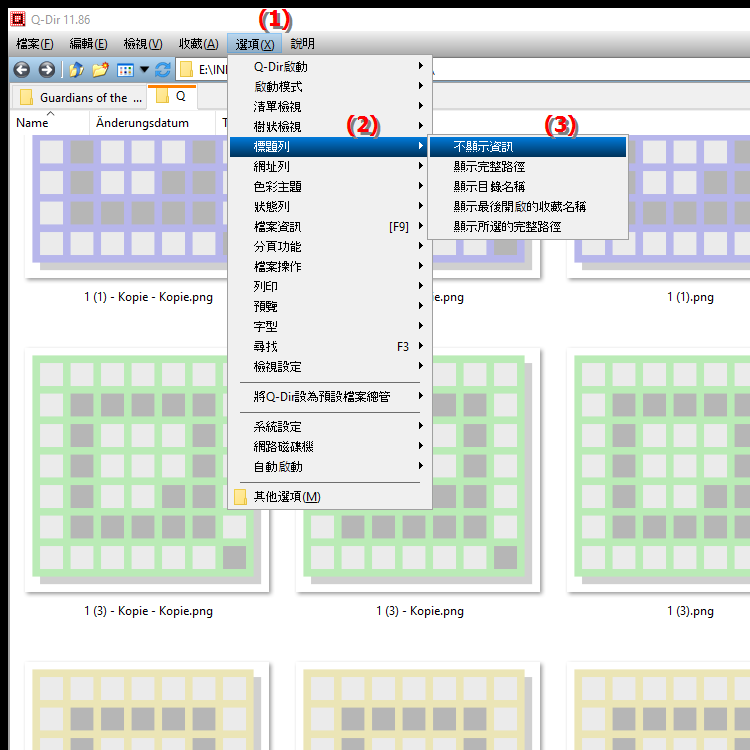Open the view mode grid icon
This screenshot has height=750, width=750.
tap(125, 70)
